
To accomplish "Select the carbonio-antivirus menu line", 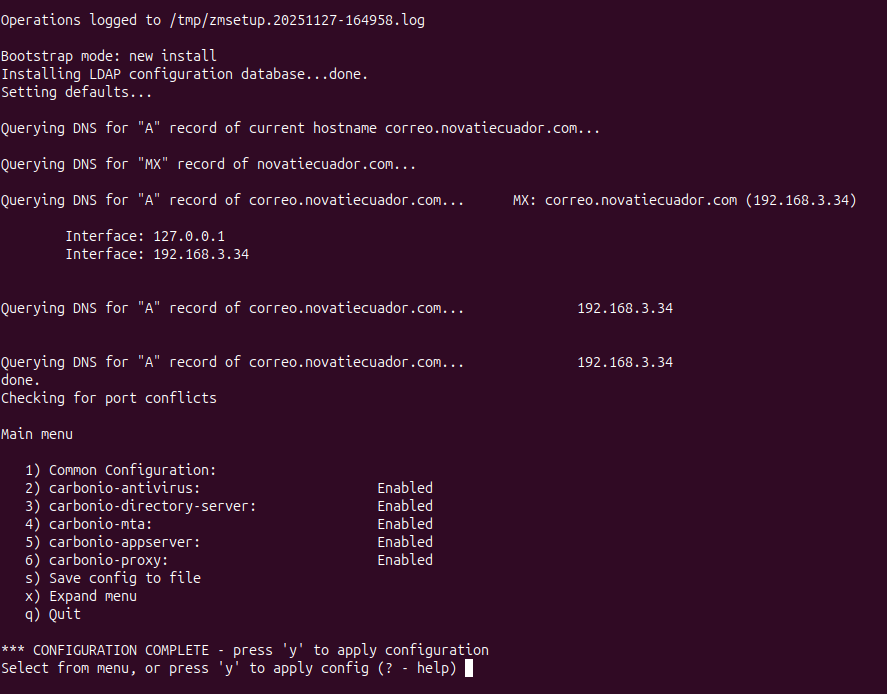I will (124, 488).
